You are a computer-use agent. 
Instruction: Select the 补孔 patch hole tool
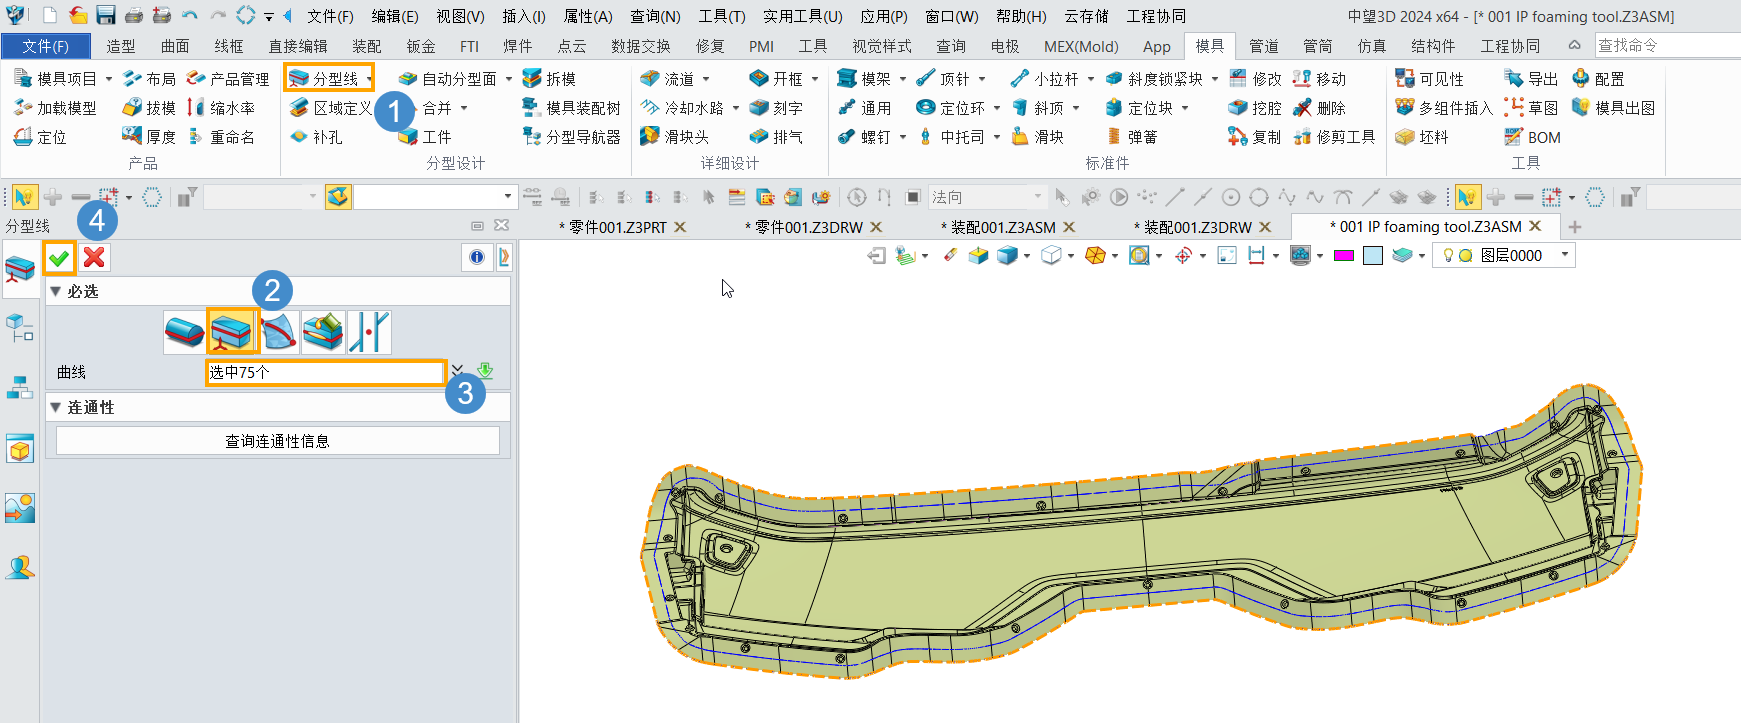(x=316, y=136)
